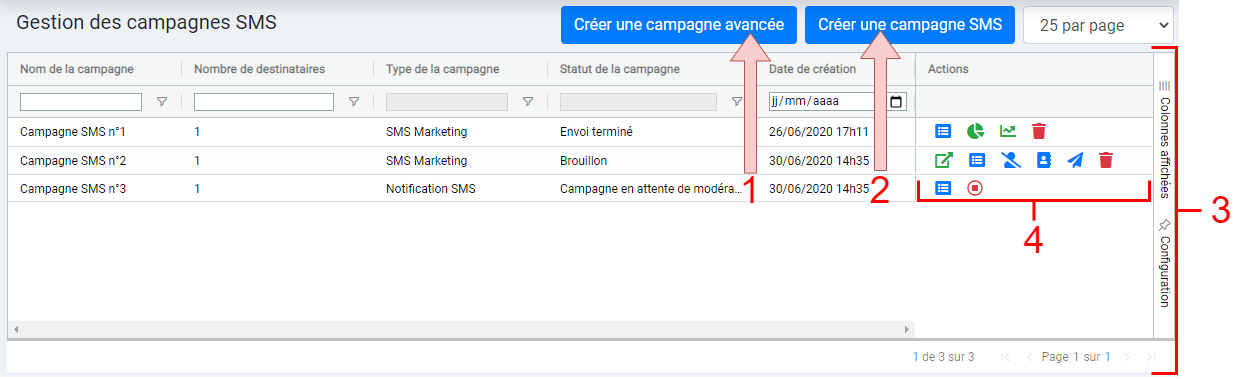Delete Campagne SMS n°1 with trash icon
This screenshot has width=1242, height=379.
[1039, 131]
